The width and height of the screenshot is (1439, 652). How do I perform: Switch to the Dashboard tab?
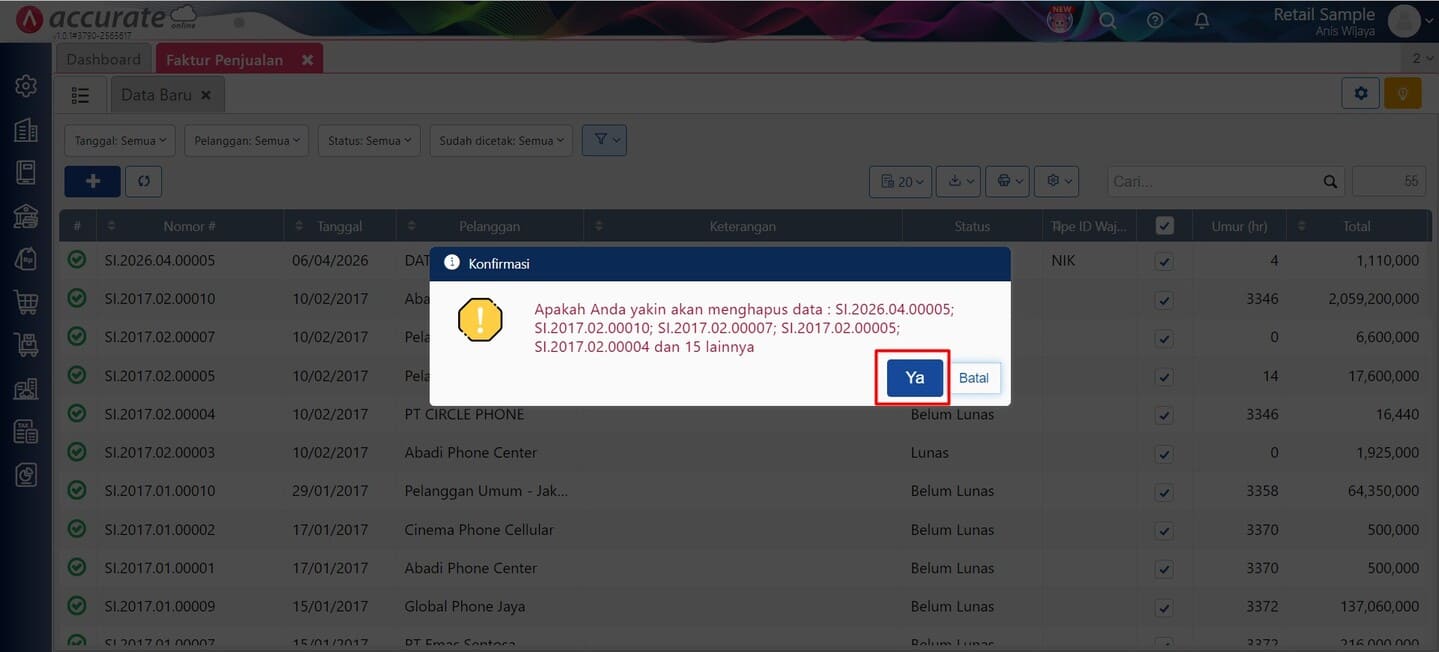(104, 59)
